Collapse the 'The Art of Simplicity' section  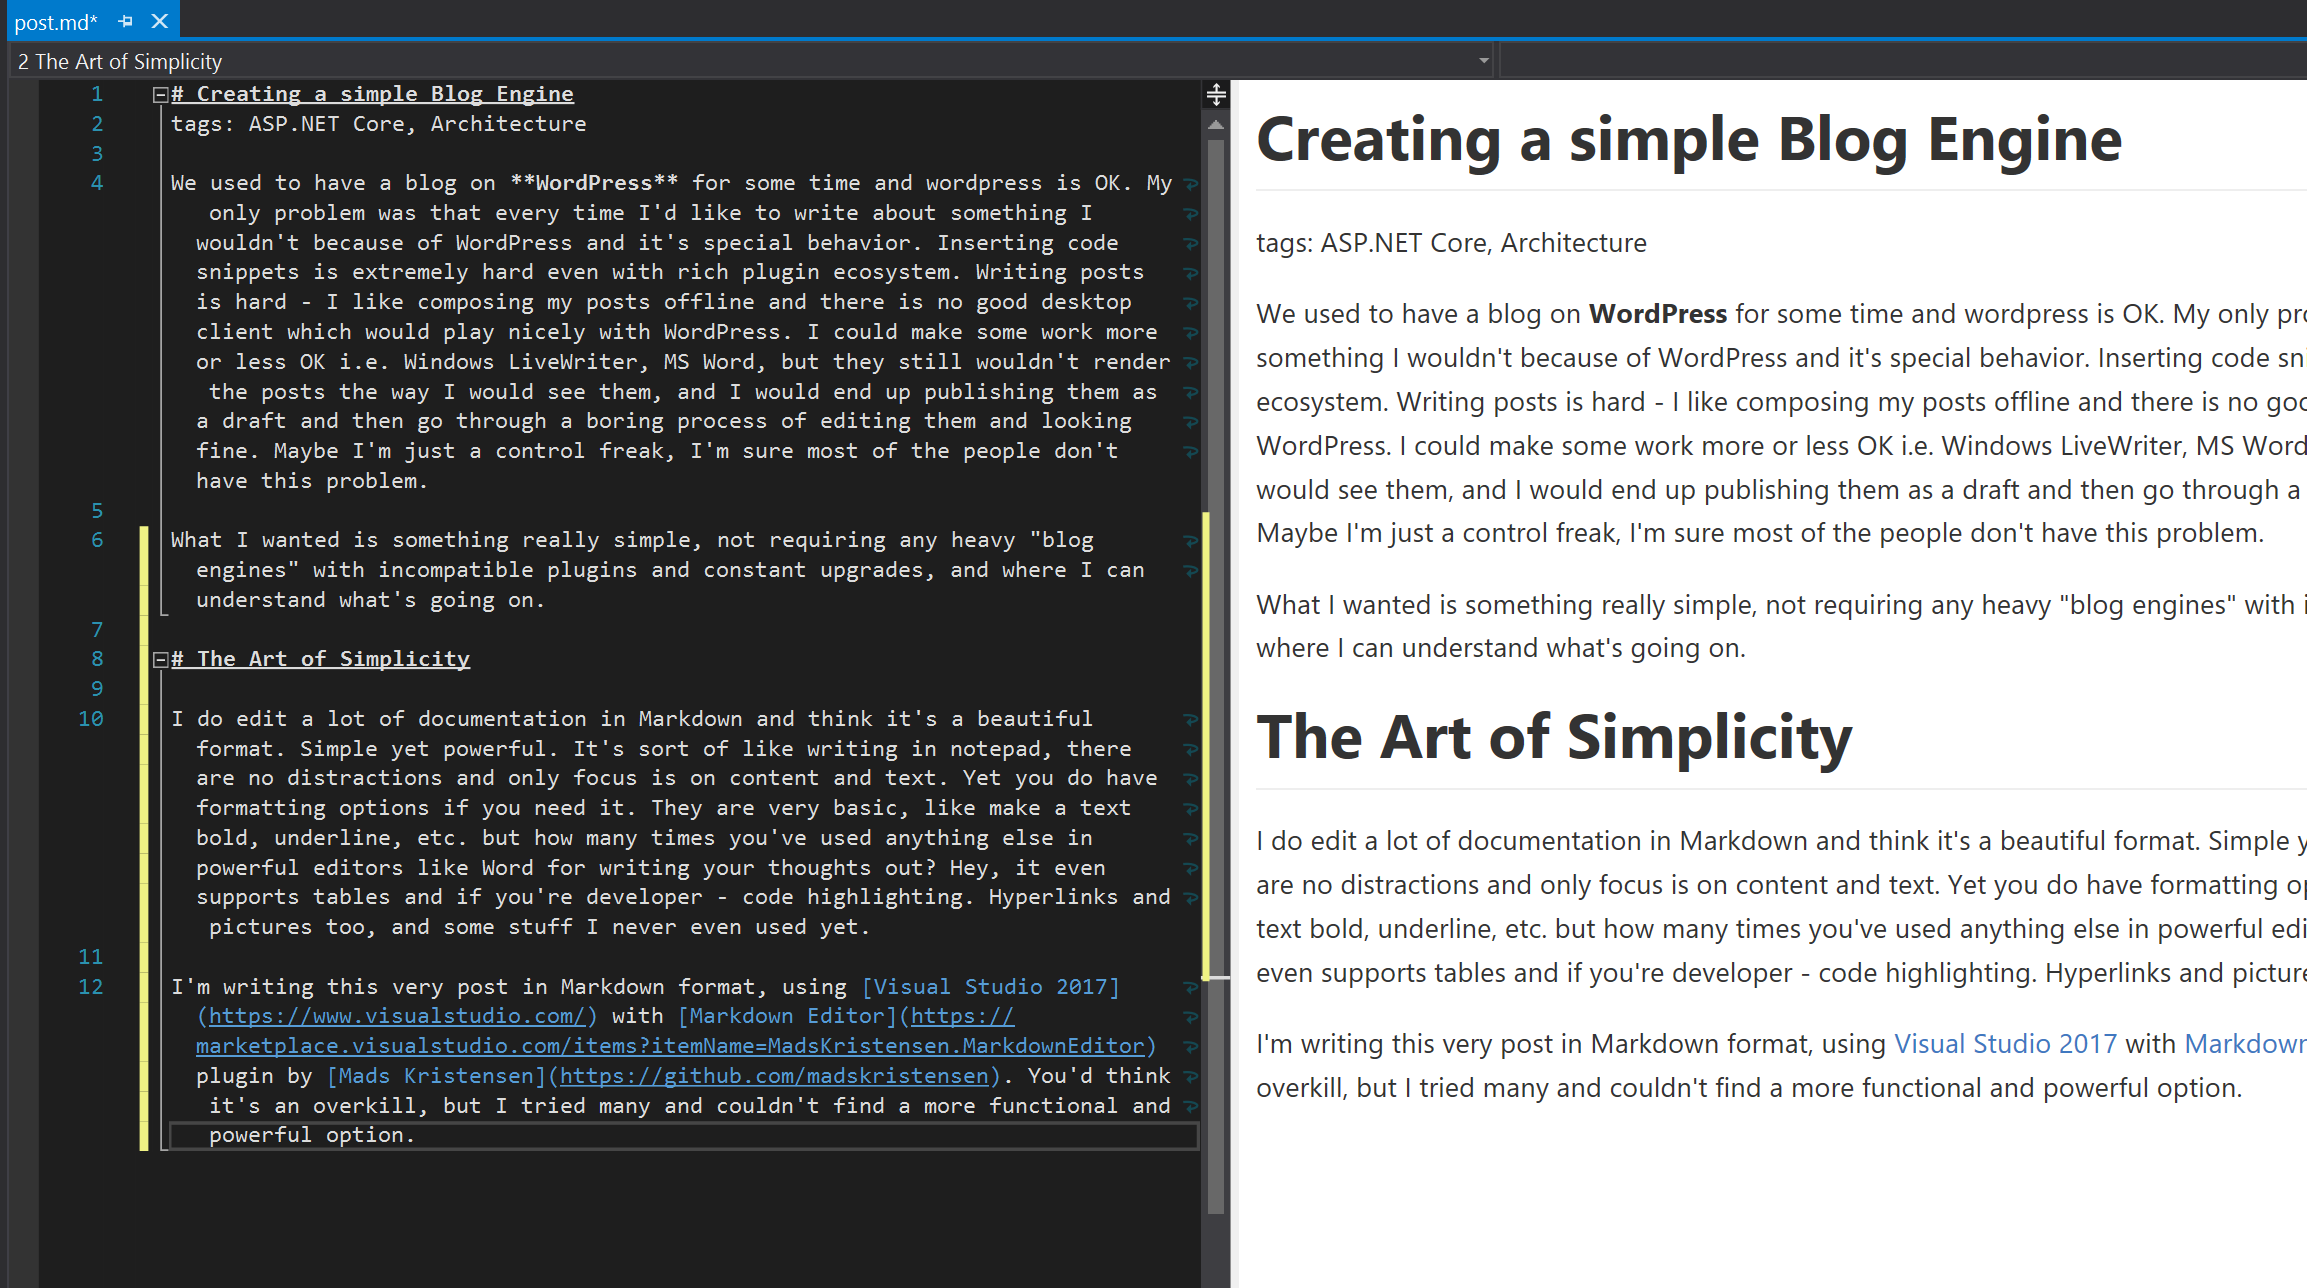(159, 660)
